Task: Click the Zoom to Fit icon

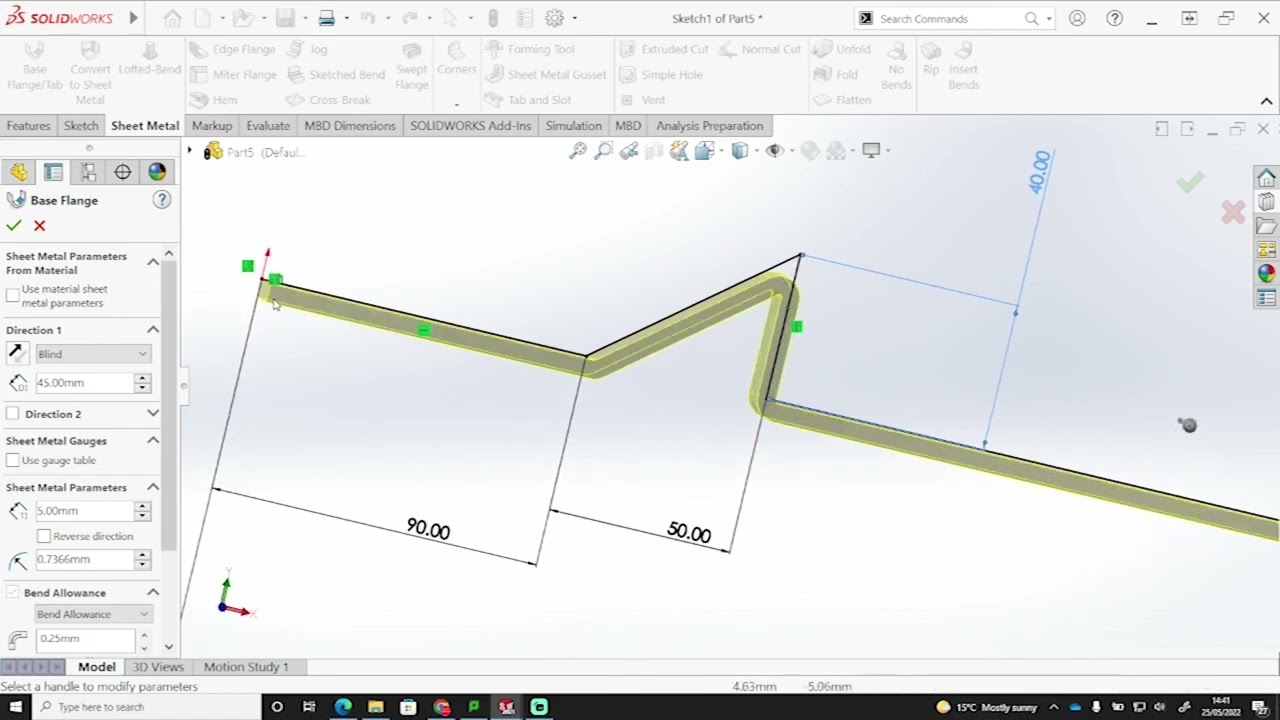Action: click(578, 151)
